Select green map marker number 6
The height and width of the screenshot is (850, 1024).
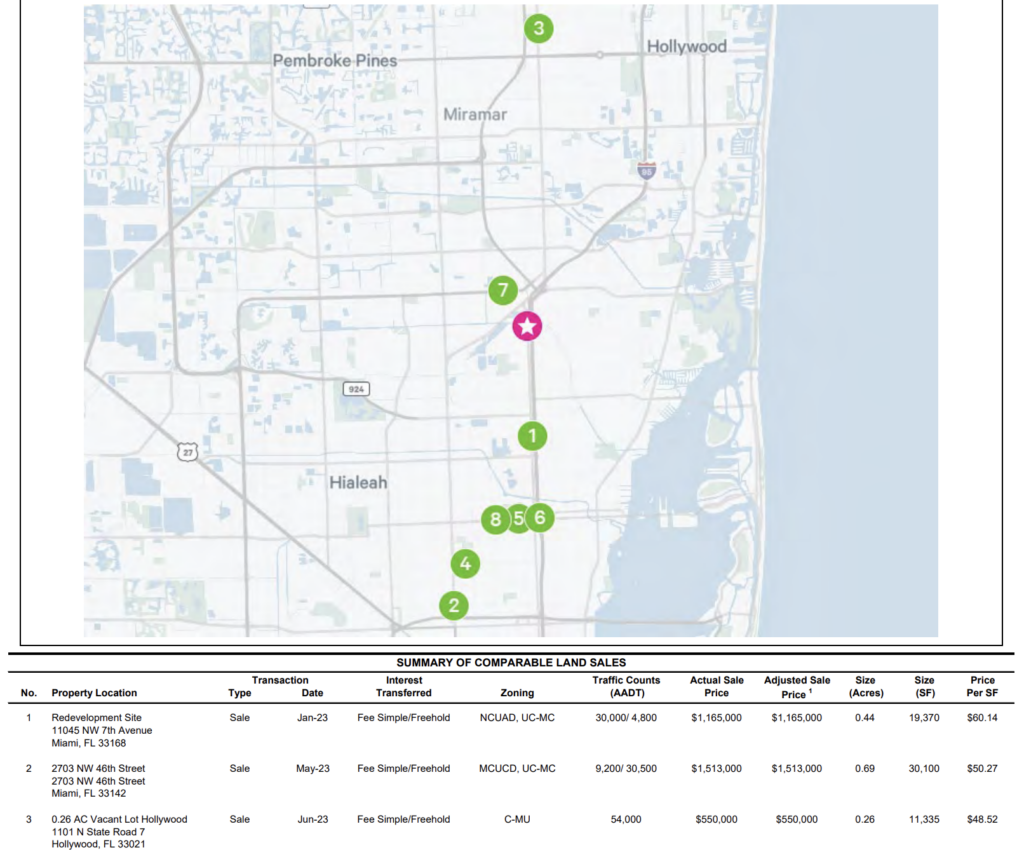click(x=540, y=517)
